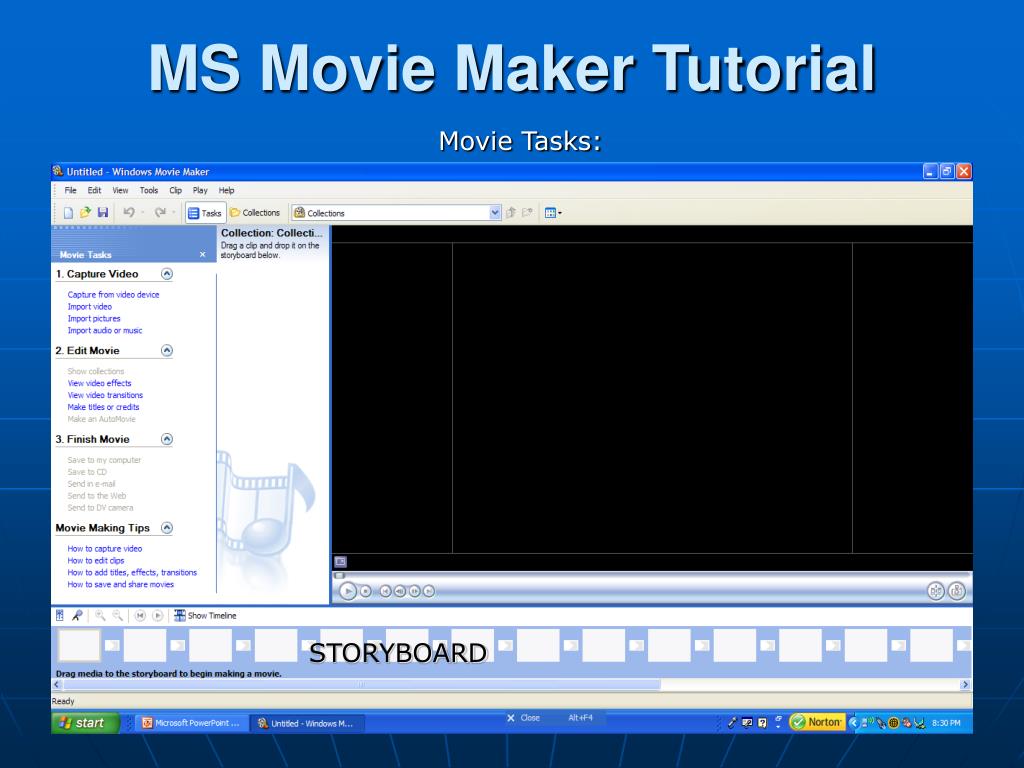Click the Next Frame button
Image resolution: width=1024 pixels, height=768 pixels.
coord(414,592)
